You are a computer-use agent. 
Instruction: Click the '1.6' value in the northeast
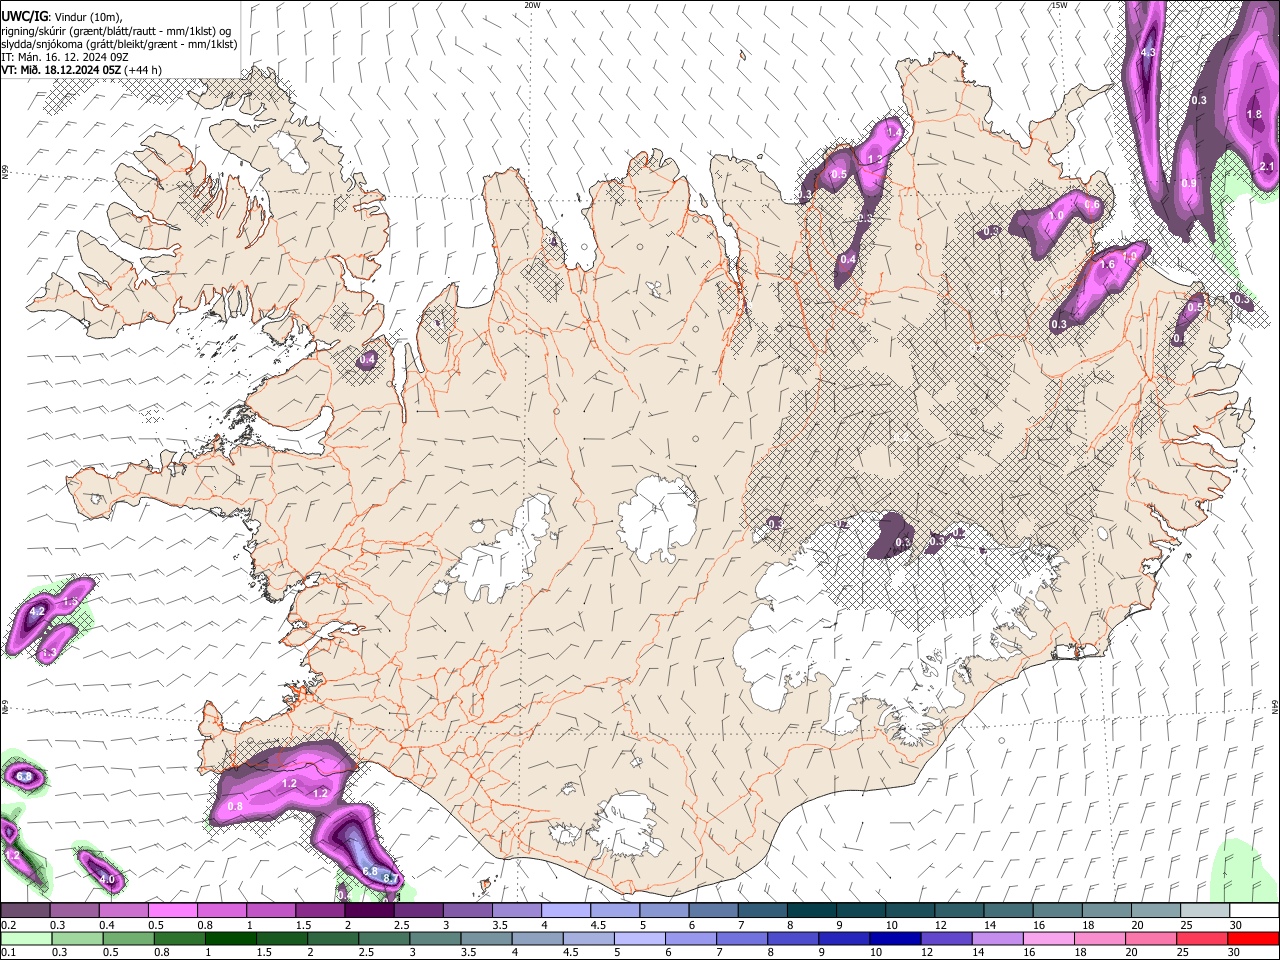(1107, 265)
